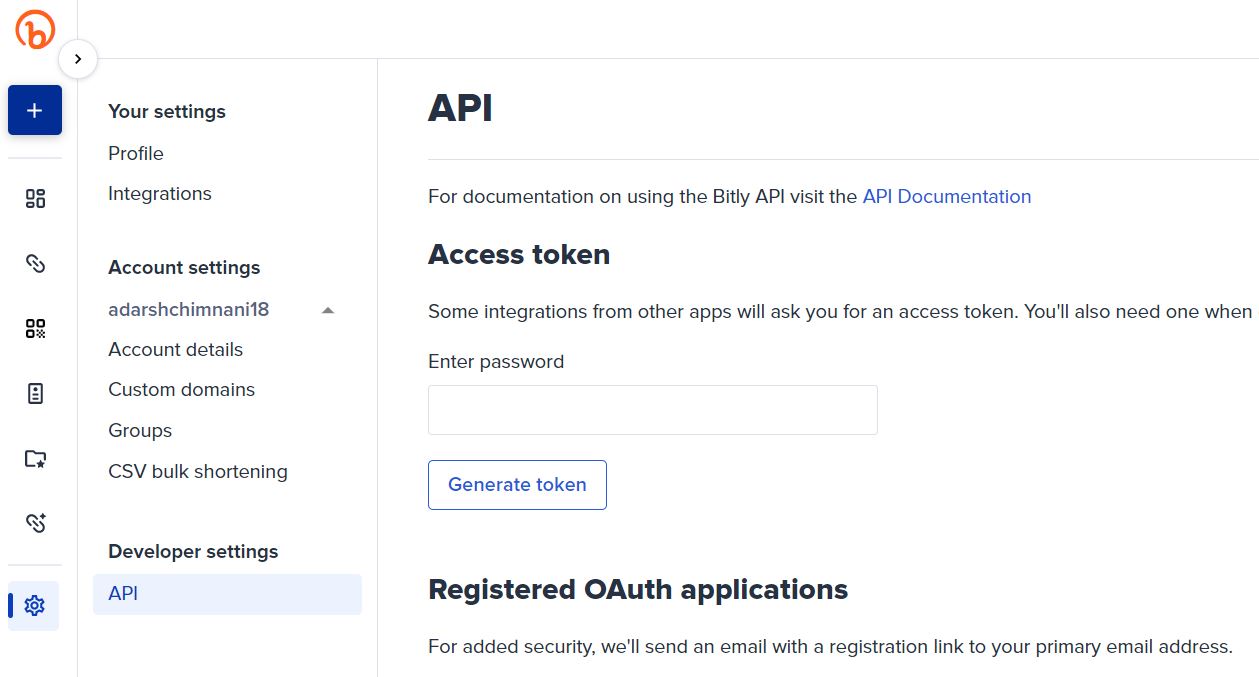
Task: Select the Home dashboard icon
Action: [34, 198]
